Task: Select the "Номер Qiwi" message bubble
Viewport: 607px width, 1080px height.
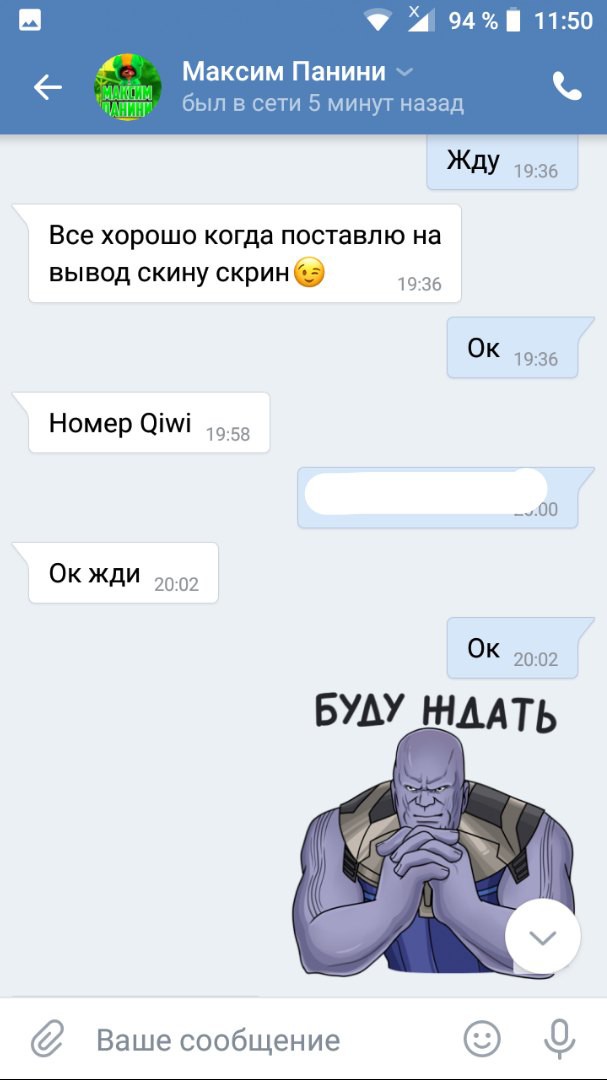Action: tap(149, 423)
